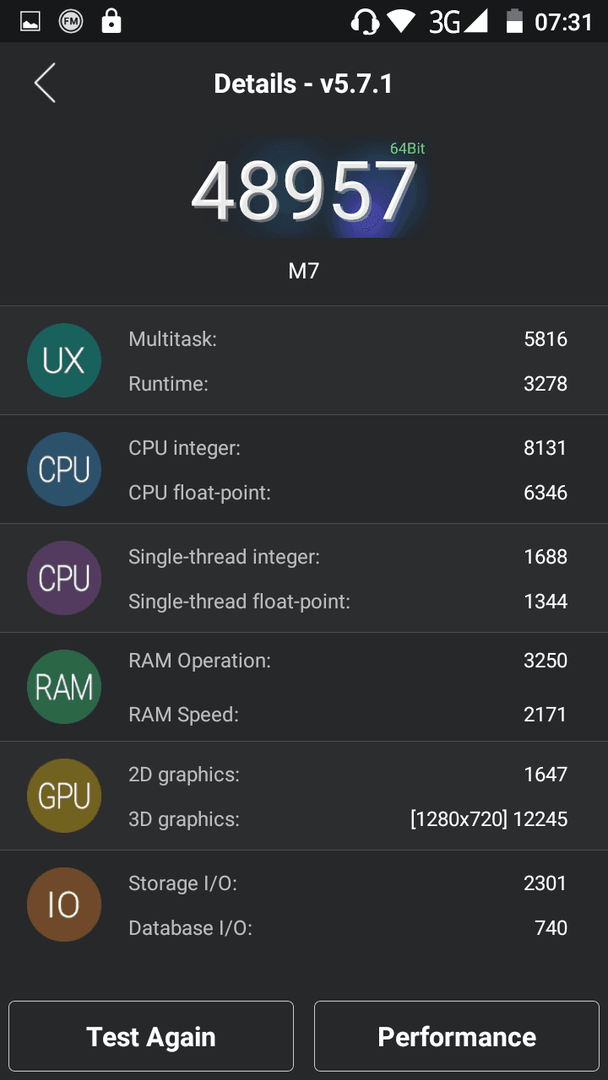
Task: Open the Performance button
Action: pos(457,1037)
